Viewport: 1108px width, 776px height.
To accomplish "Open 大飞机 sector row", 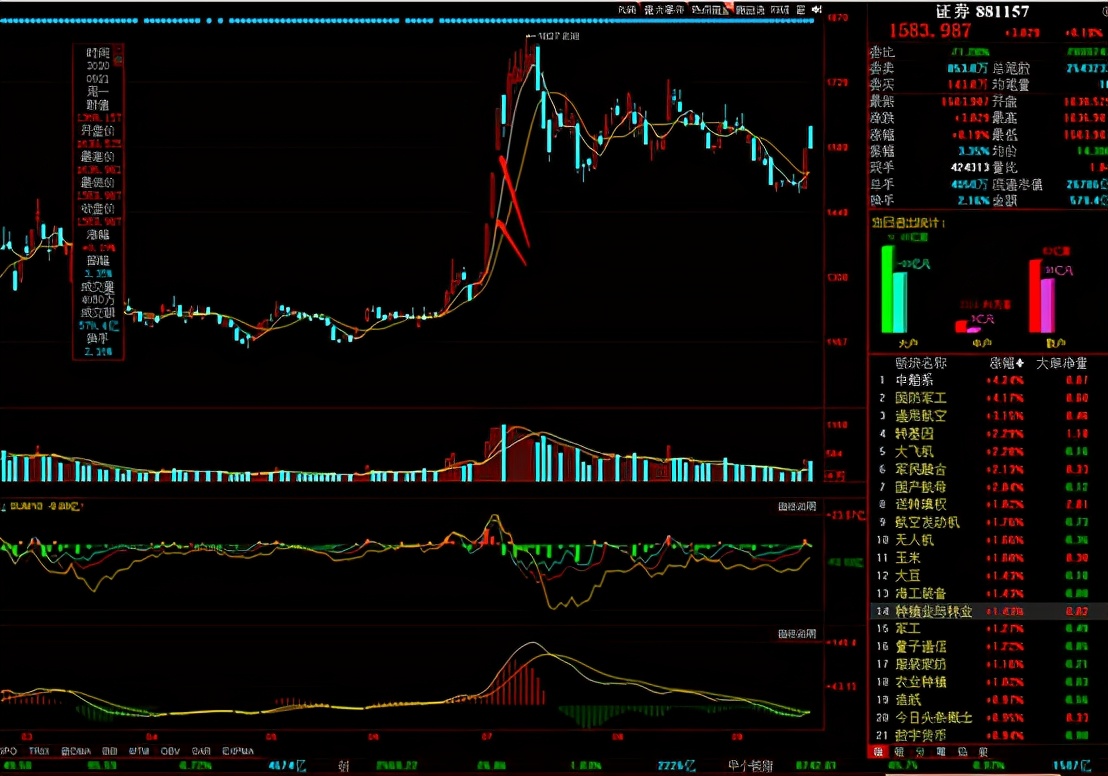I will tap(989, 452).
